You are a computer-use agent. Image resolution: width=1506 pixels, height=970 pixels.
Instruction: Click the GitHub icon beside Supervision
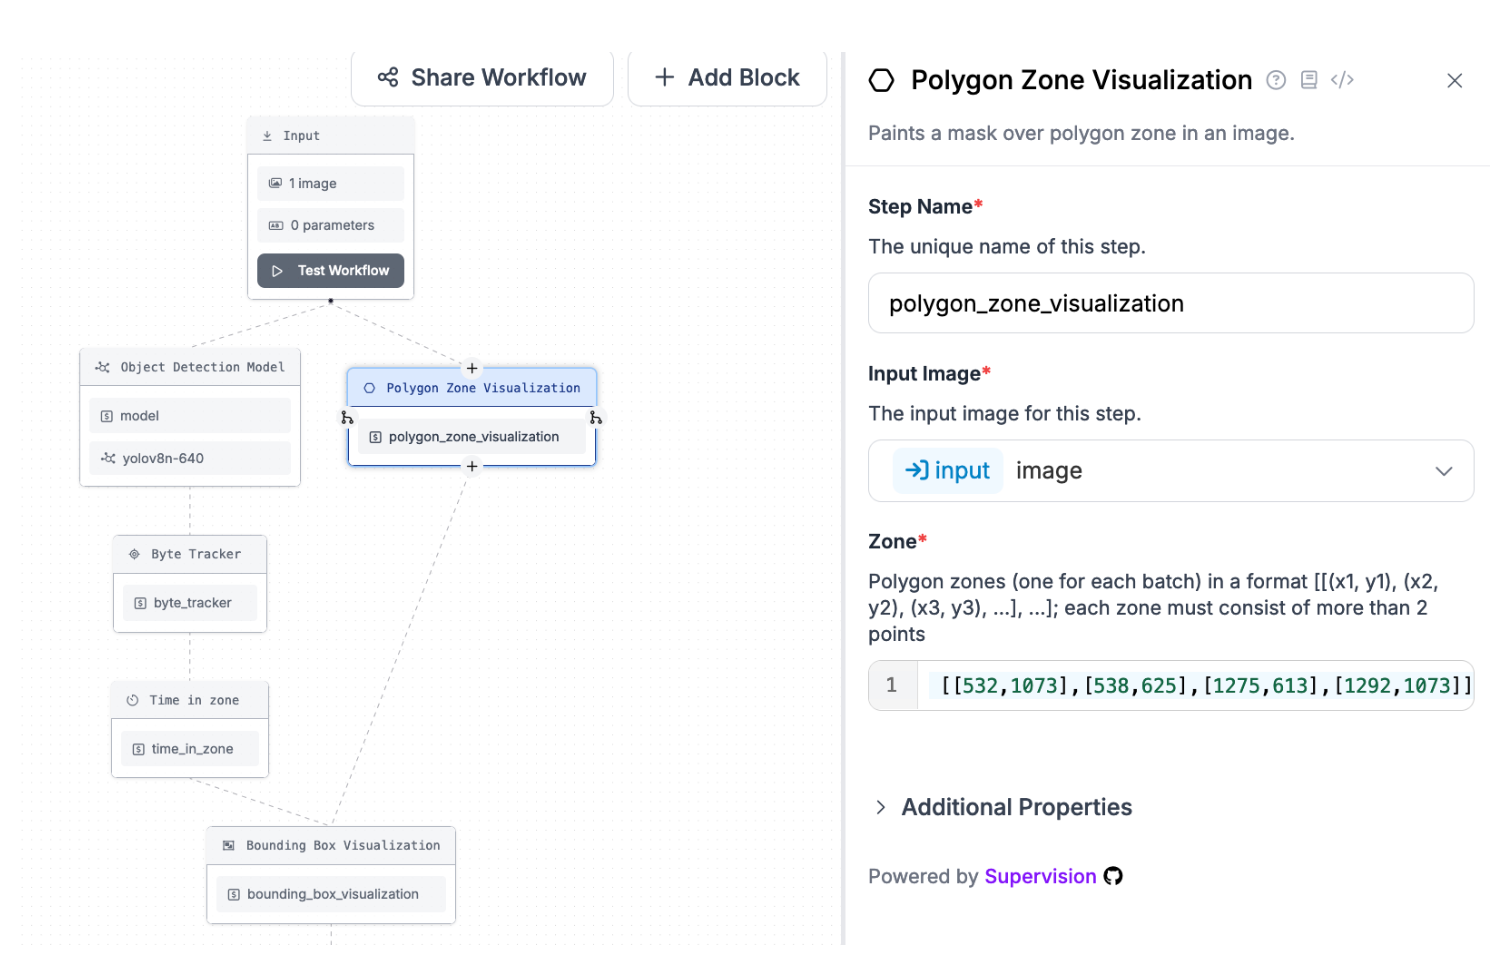(1113, 877)
